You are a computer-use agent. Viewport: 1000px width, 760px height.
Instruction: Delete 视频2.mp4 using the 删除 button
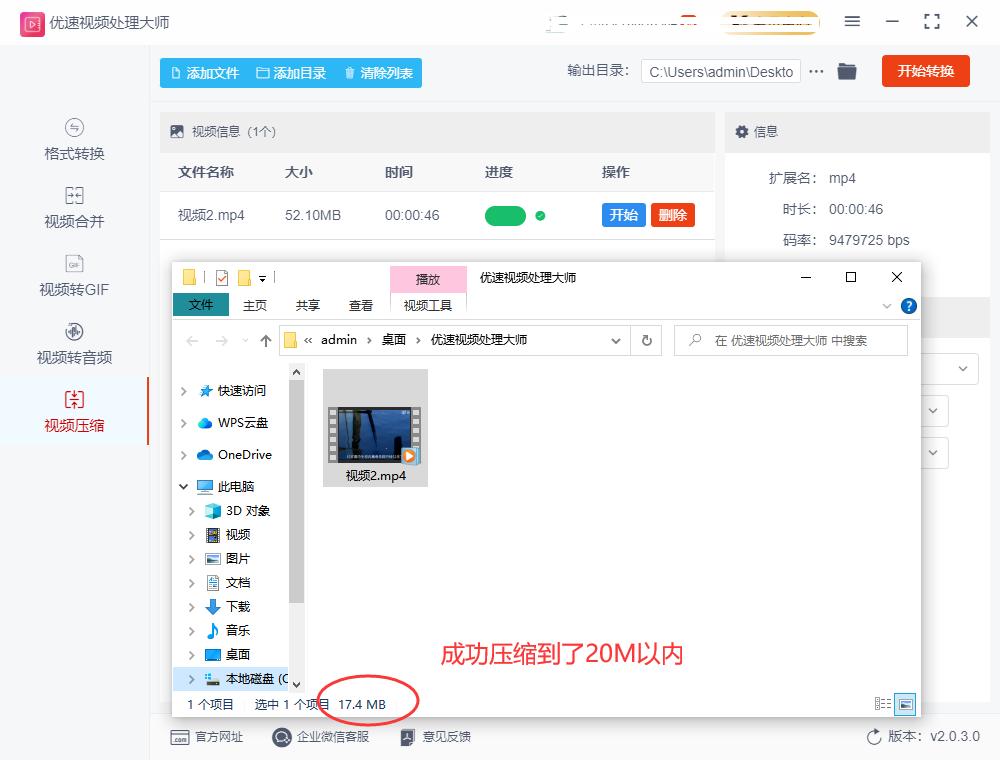(672, 214)
